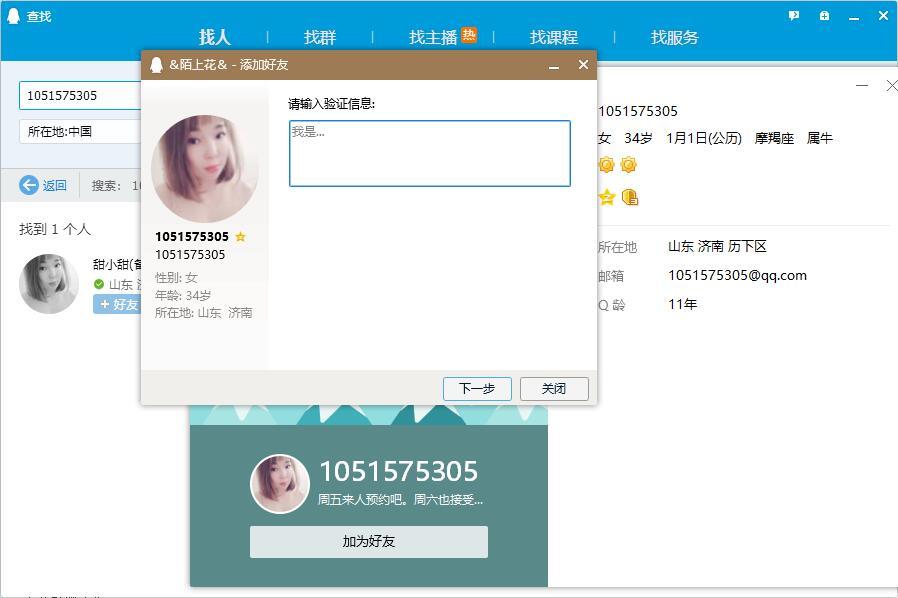898x598 pixels.
Task: Click the large profile avatar in the 添加好友 dialog
Action: pyautogui.click(x=205, y=168)
